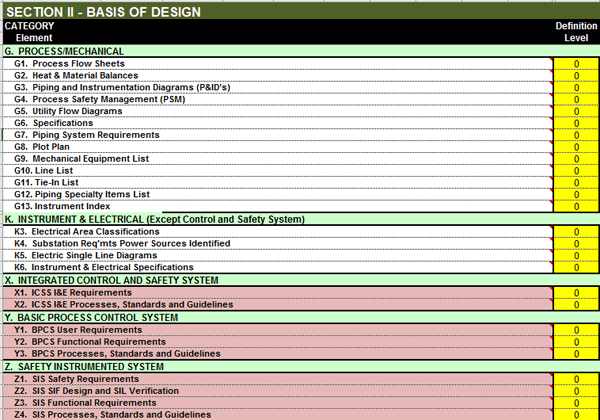Click Definition Level cell for Mechanical Equipment List
Image resolution: width=600 pixels, height=420 pixels.
576,159
